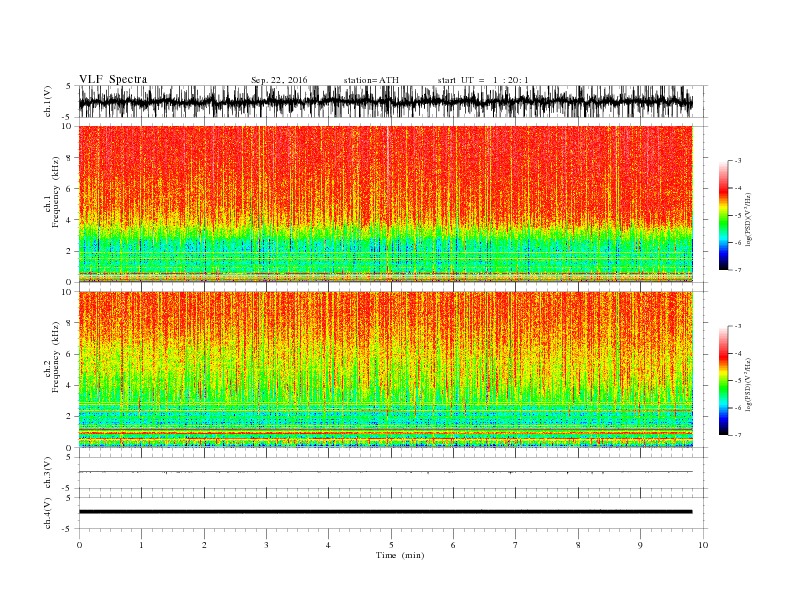Click the "-3" label on ch.1 color bar
This screenshot has width=792, height=612.
point(737,161)
